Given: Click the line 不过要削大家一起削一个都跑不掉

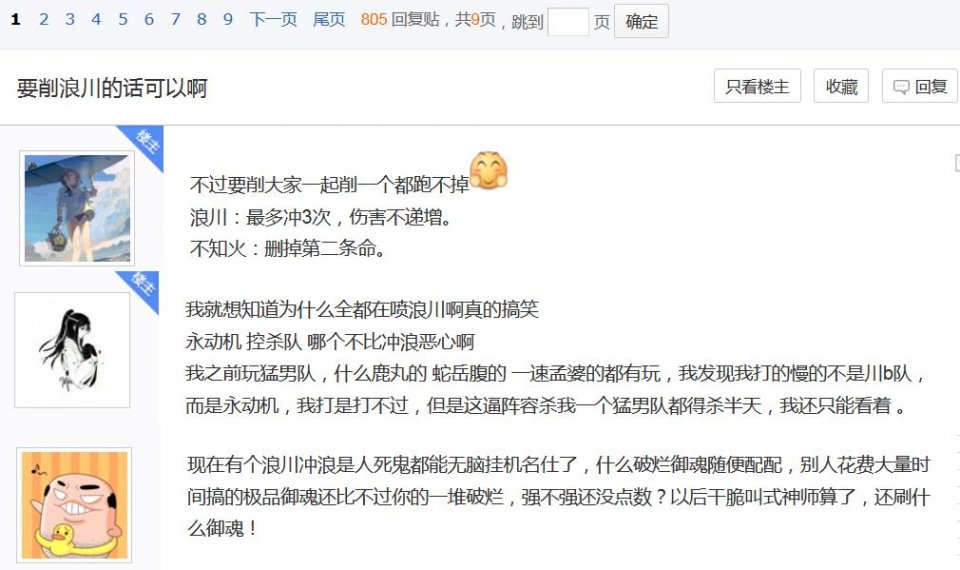Looking at the screenshot, I should coord(329,184).
